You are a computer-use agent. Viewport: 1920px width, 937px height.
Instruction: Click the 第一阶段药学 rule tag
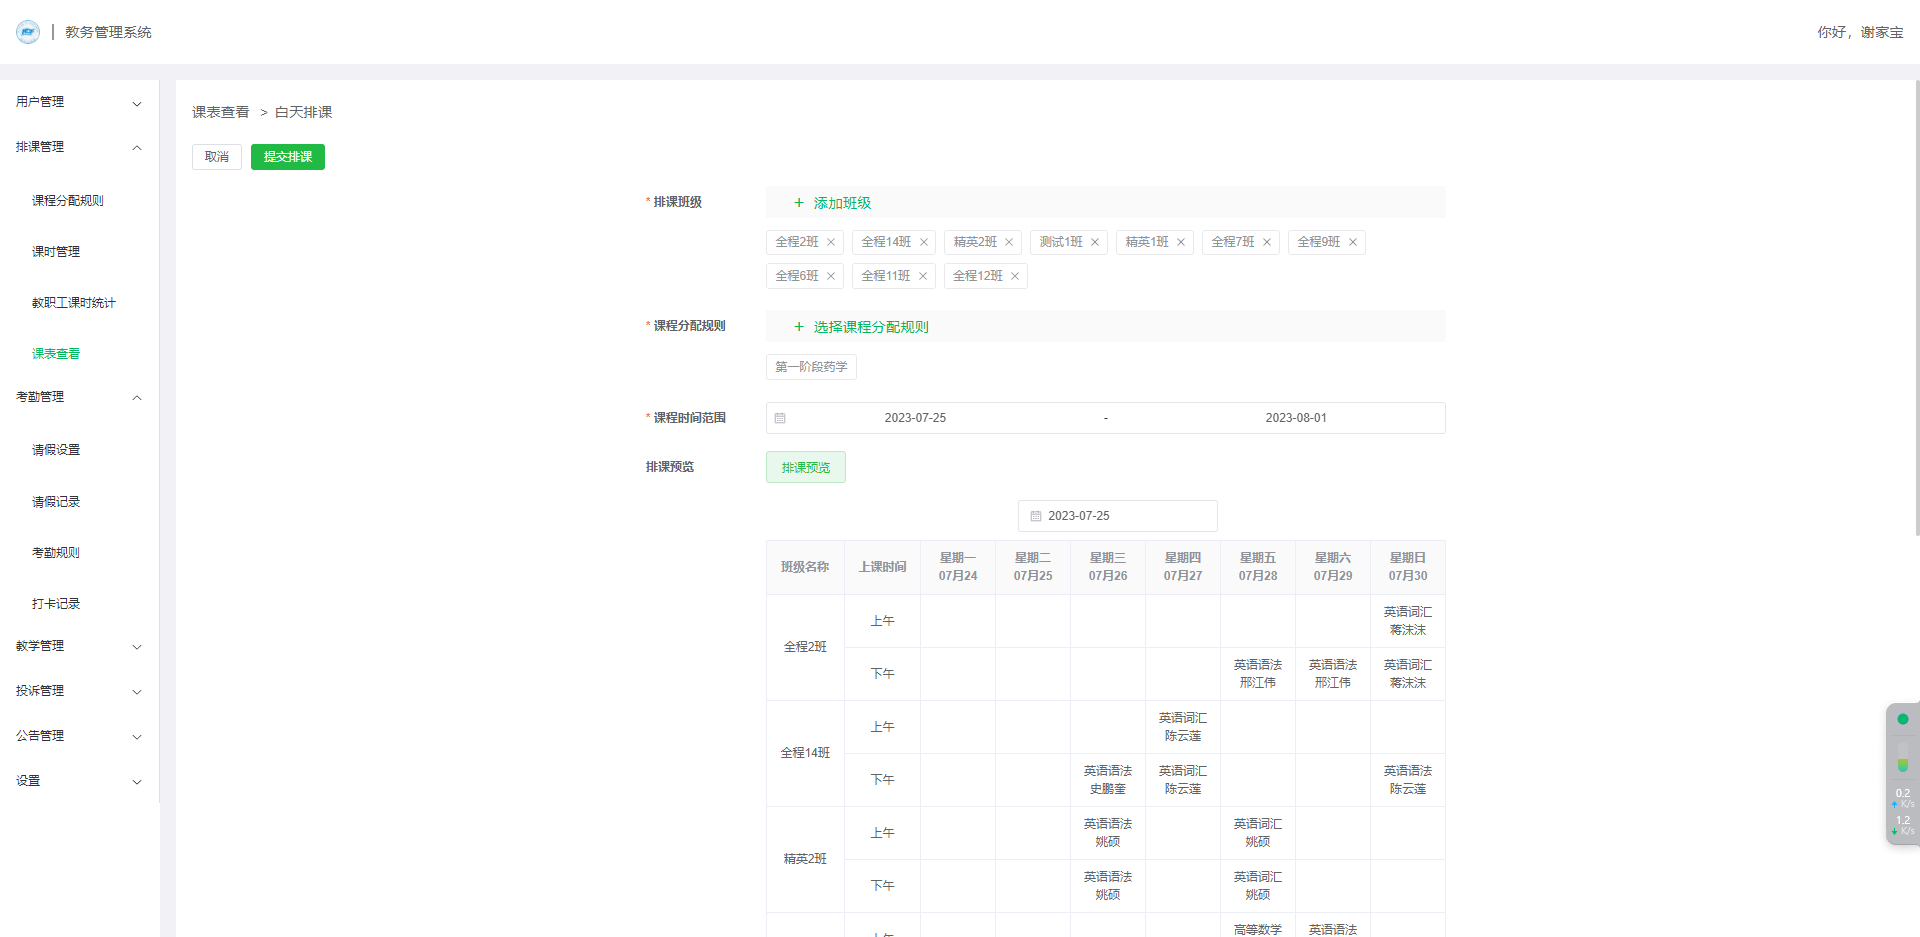[811, 367]
